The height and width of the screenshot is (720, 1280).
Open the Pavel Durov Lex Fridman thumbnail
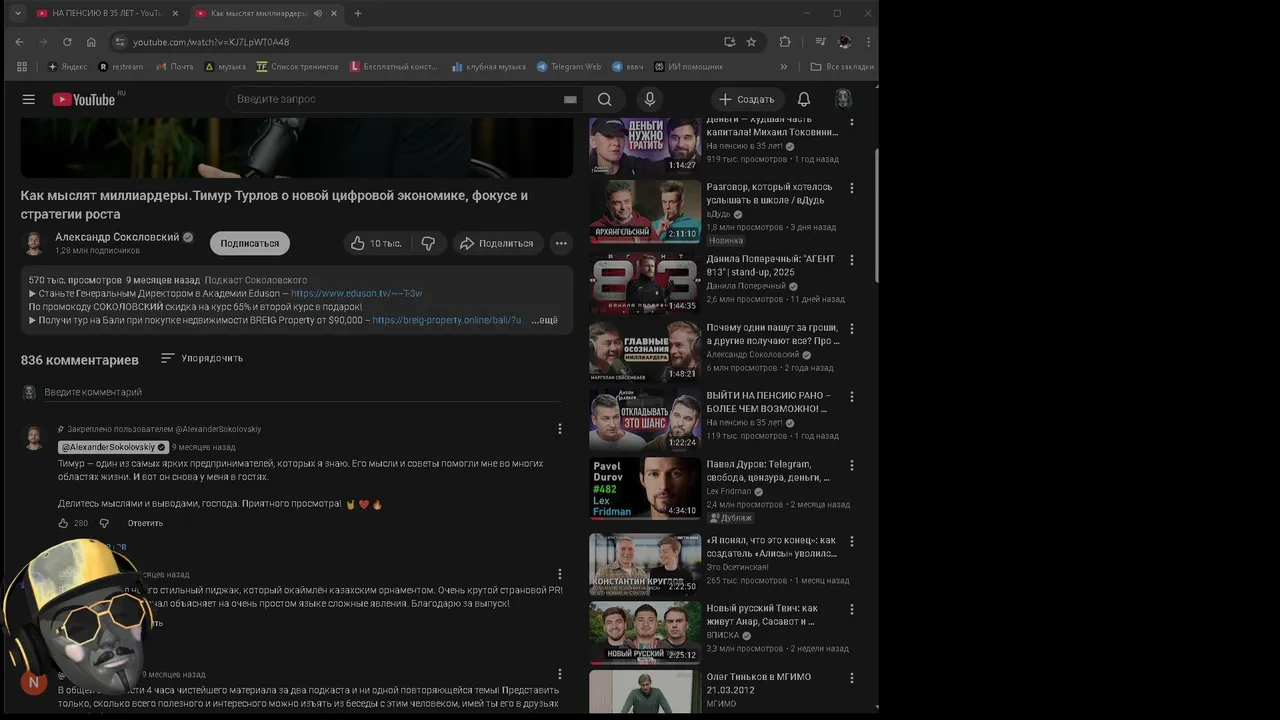(x=645, y=488)
